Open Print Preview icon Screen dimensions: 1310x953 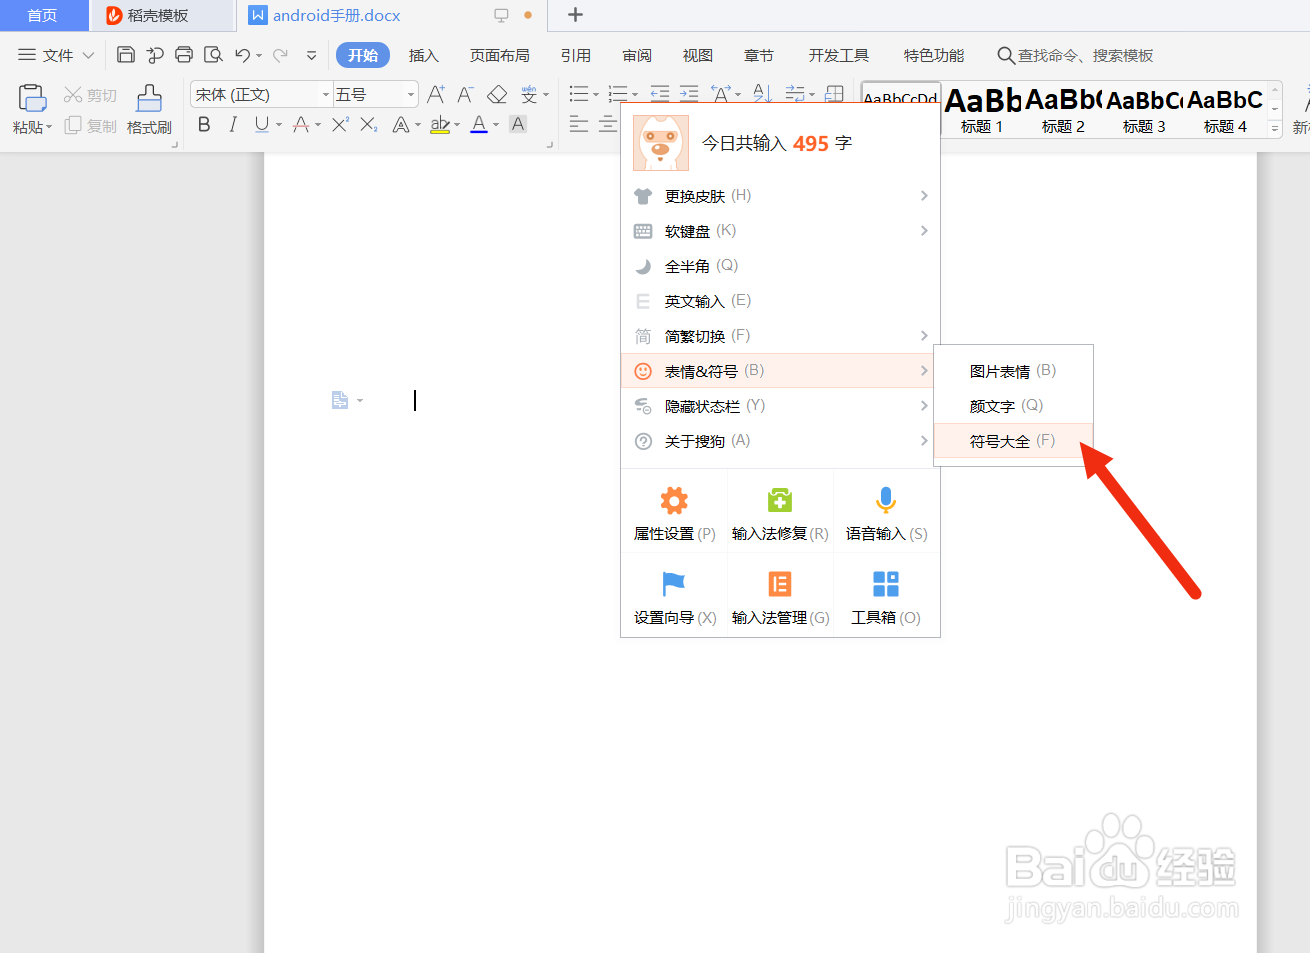click(x=213, y=55)
